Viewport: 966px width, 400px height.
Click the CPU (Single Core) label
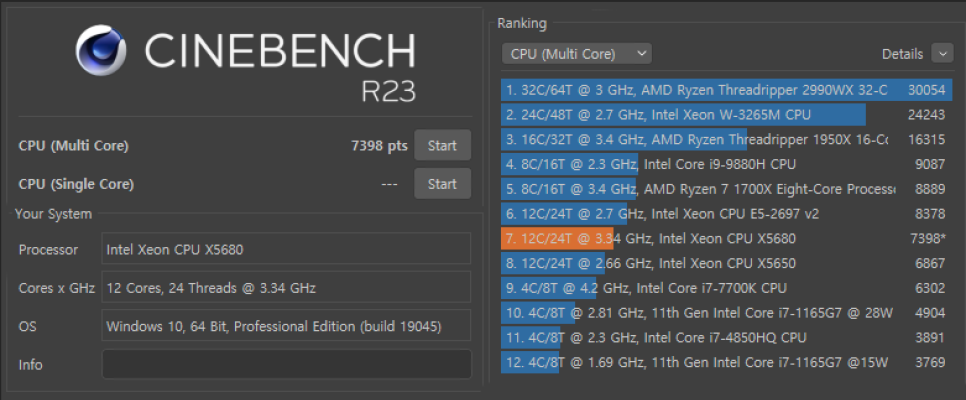point(76,184)
